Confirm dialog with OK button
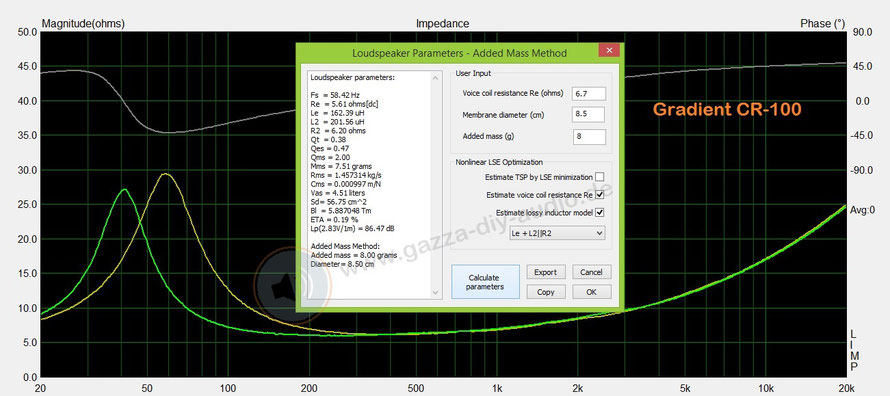Screen dimensions: 890x396 pyautogui.click(x=591, y=292)
